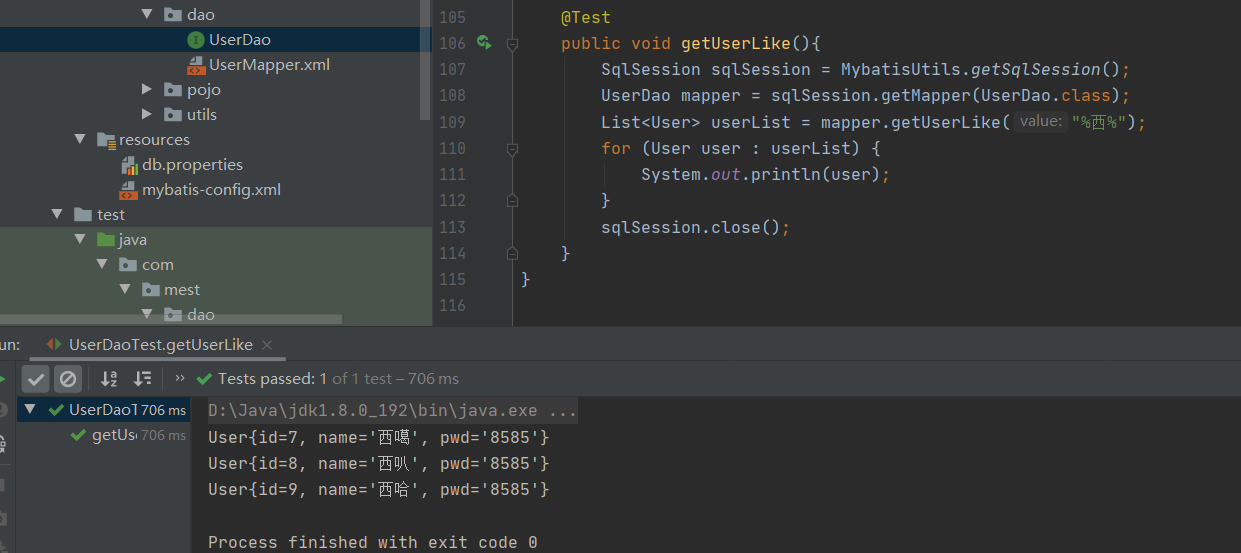Open db.properties file

[192, 164]
